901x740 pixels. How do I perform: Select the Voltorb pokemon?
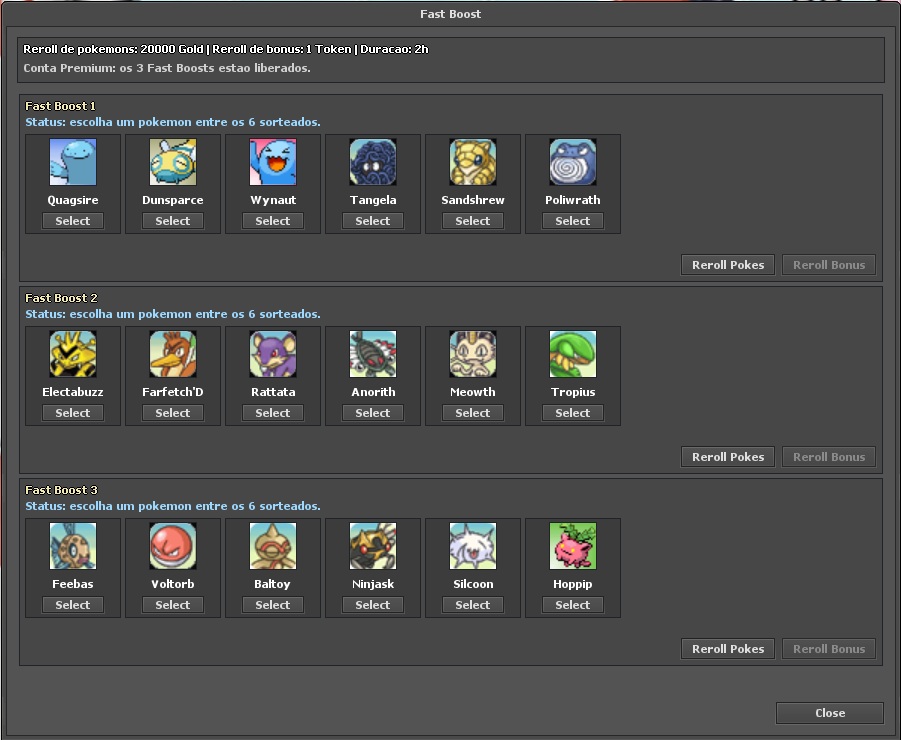(172, 604)
